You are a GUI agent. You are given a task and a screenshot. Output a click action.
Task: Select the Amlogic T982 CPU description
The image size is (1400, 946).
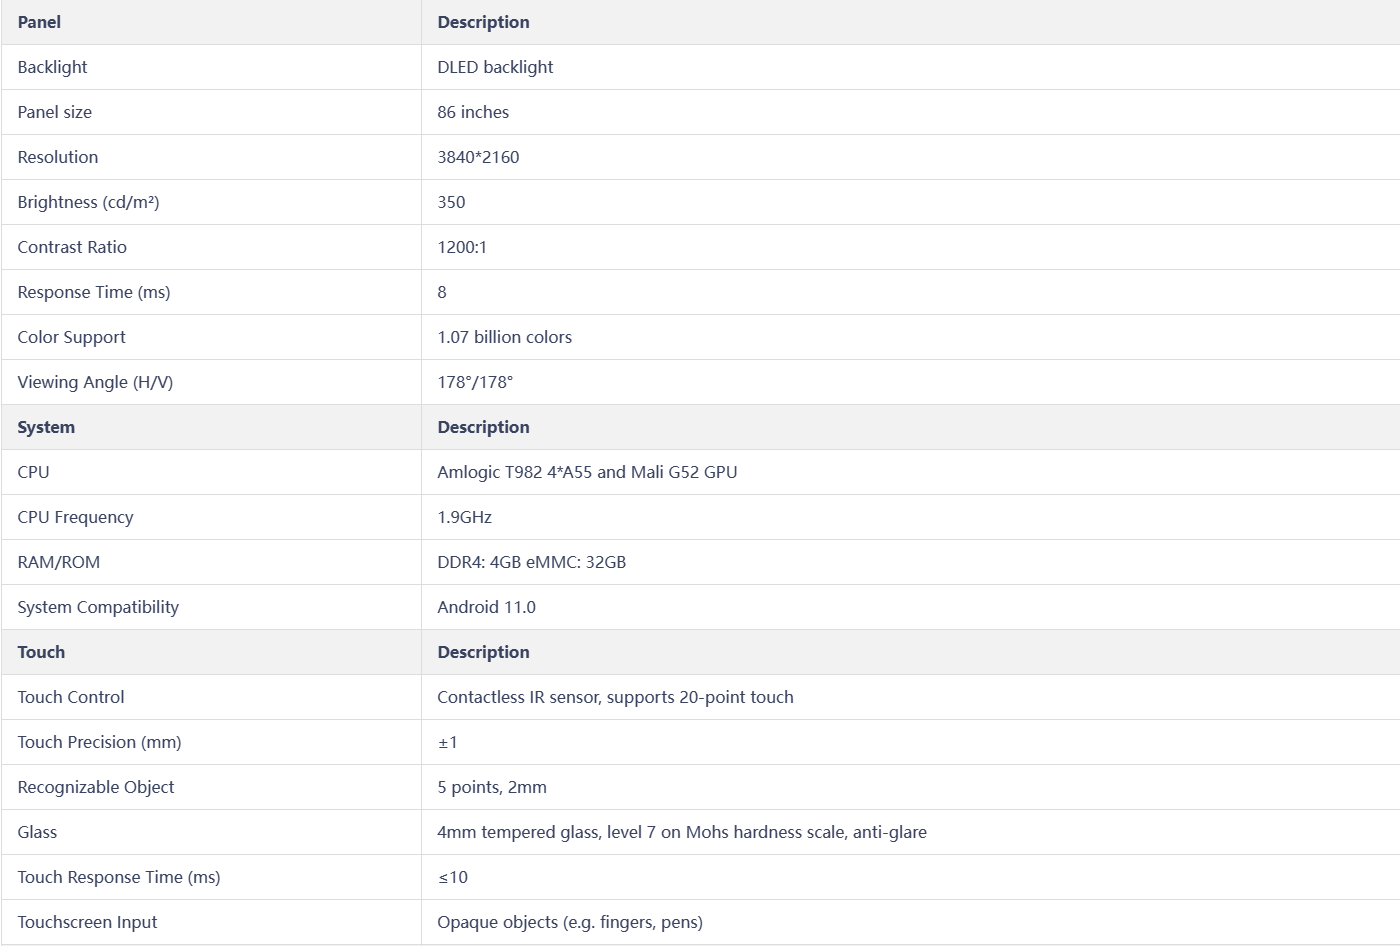click(587, 472)
